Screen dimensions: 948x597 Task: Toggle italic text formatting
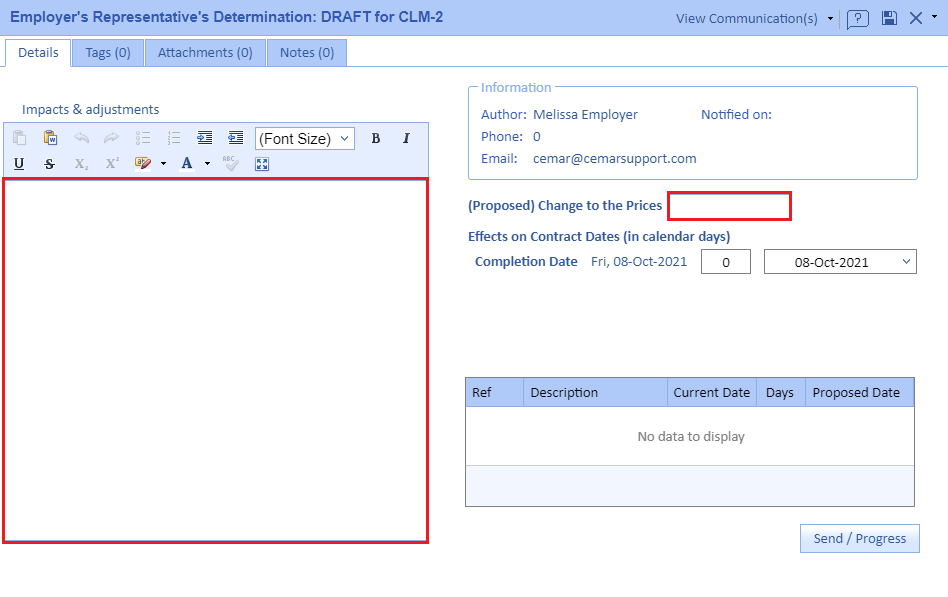click(406, 139)
